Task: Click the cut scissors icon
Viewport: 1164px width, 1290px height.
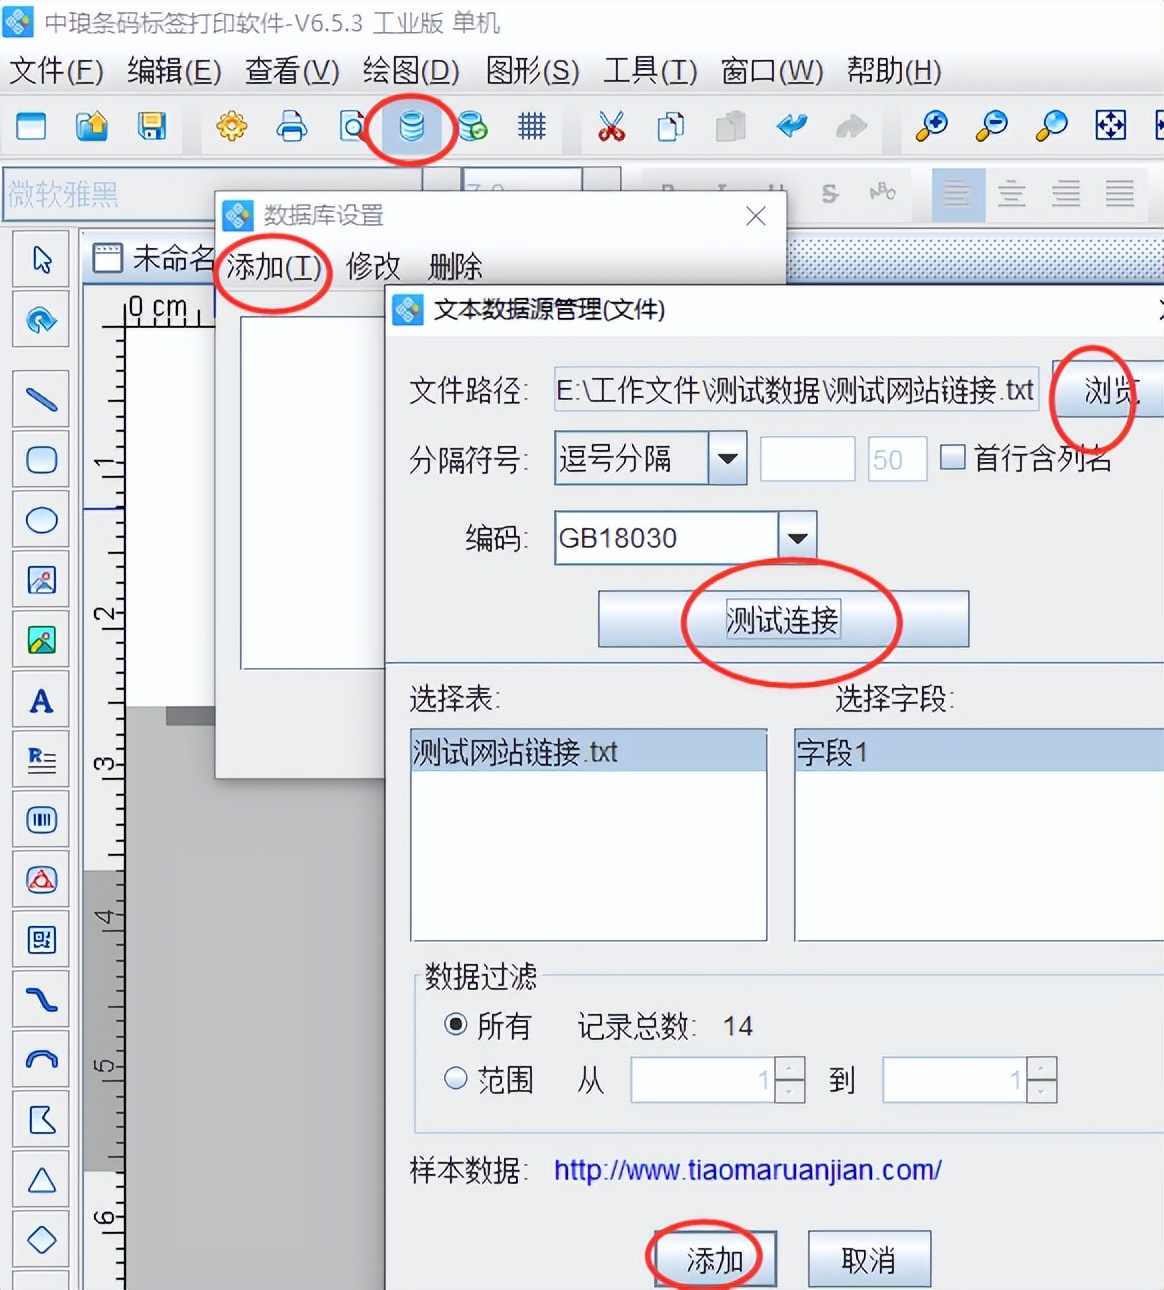Action: pyautogui.click(x=611, y=127)
